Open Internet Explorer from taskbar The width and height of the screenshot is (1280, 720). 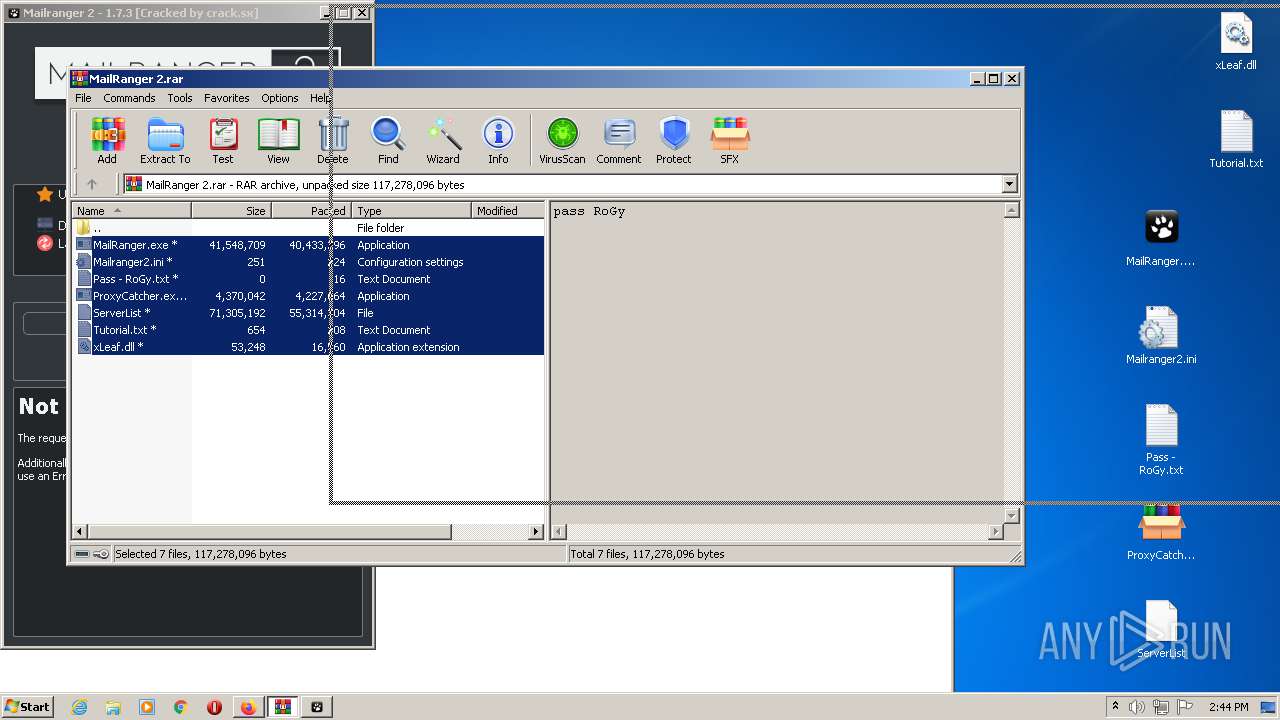[79, 707]
